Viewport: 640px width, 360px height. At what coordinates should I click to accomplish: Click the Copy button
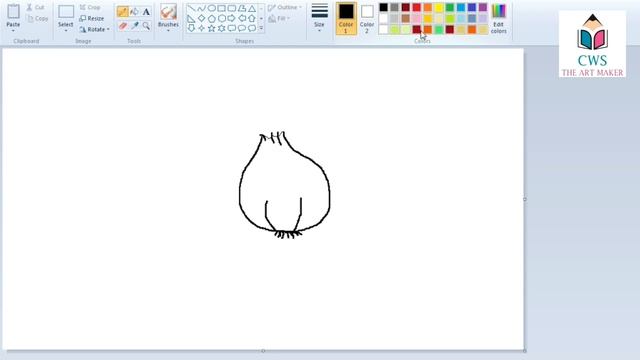[x=38, y=18]
